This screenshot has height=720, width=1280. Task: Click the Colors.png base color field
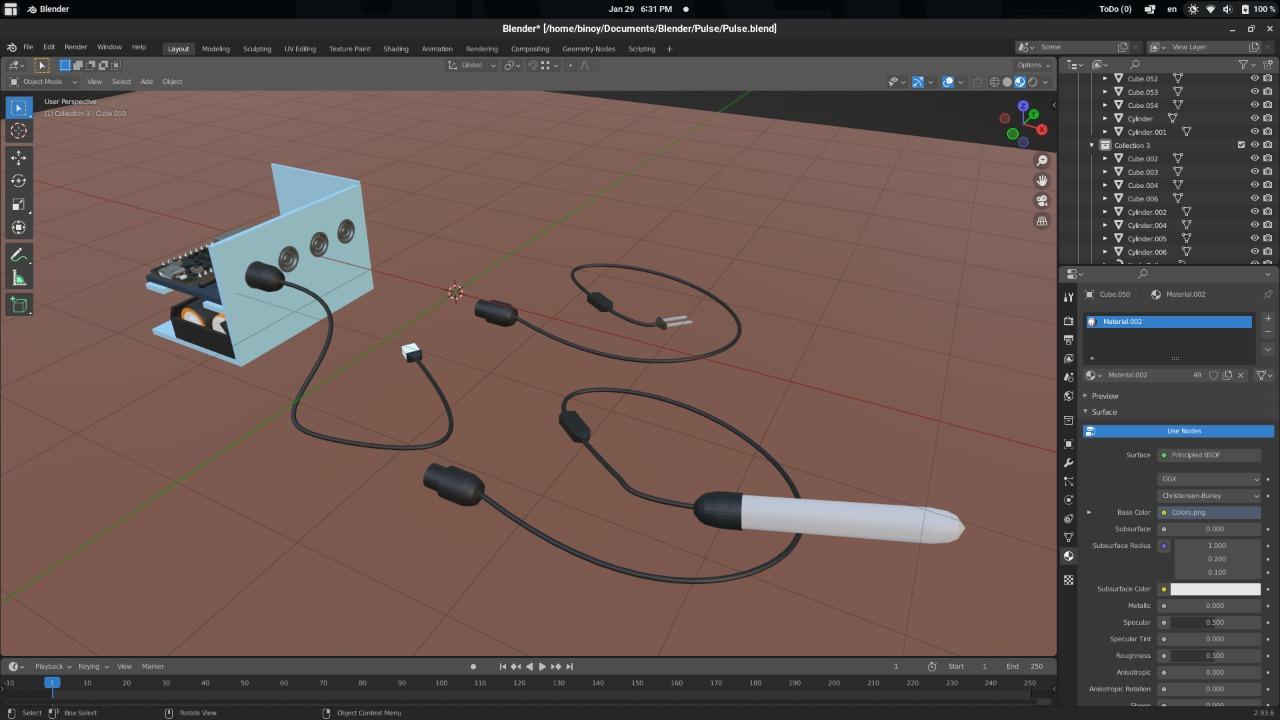pos(1210,513)
